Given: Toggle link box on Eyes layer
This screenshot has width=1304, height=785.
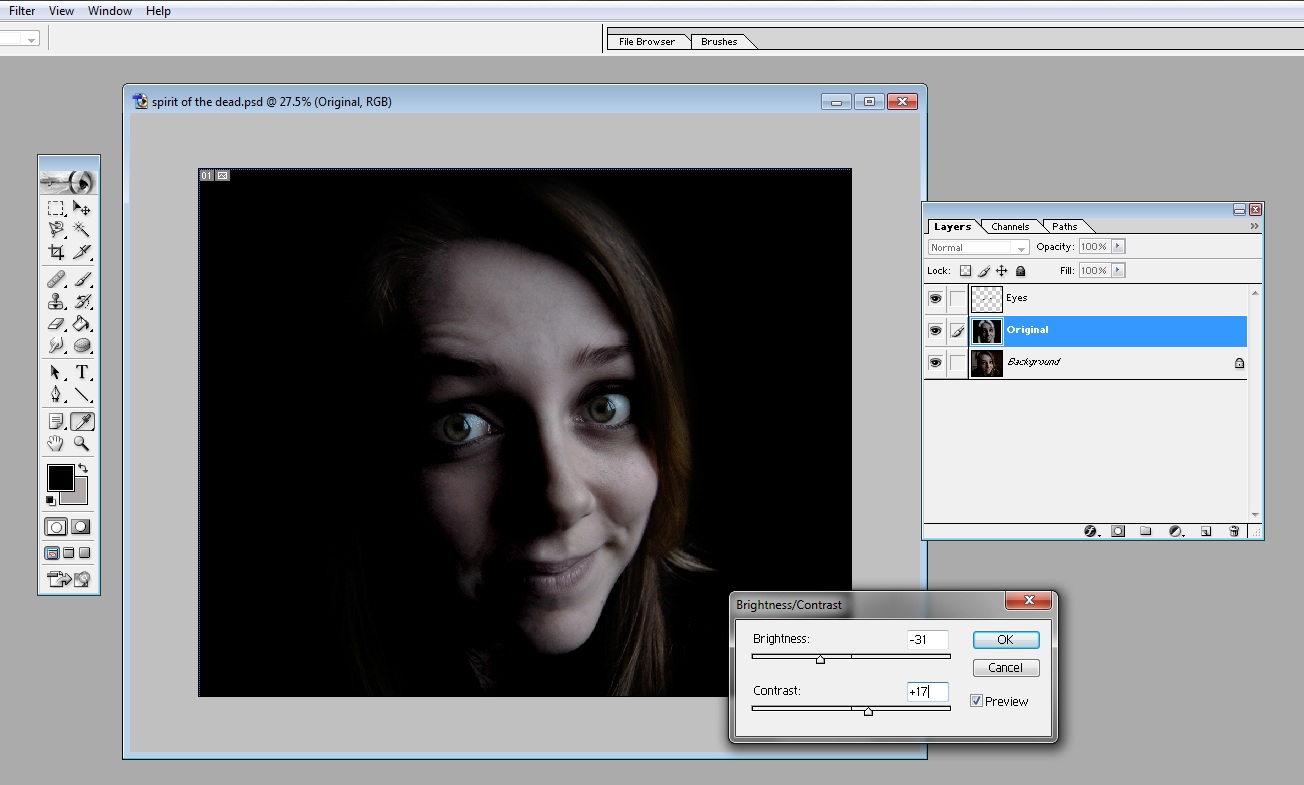Looking at the screenshot, I should (x=957, y=298).
